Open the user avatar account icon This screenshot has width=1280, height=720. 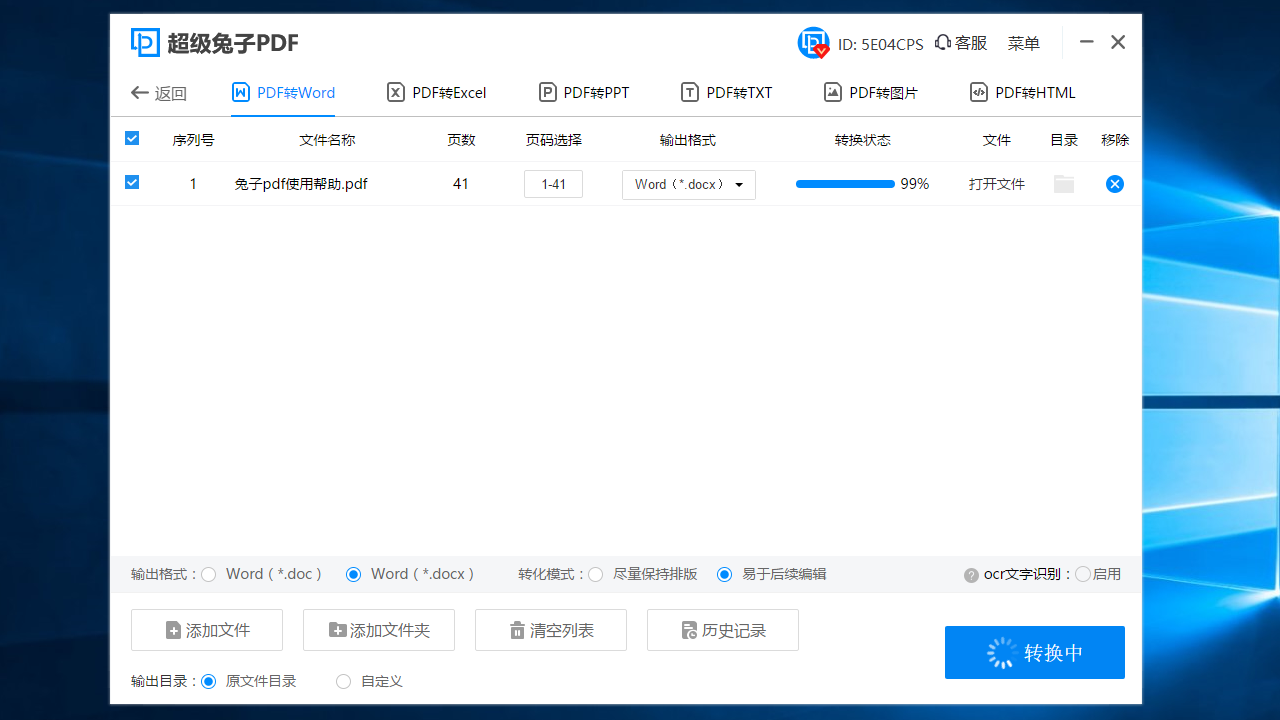click(813, 43)
